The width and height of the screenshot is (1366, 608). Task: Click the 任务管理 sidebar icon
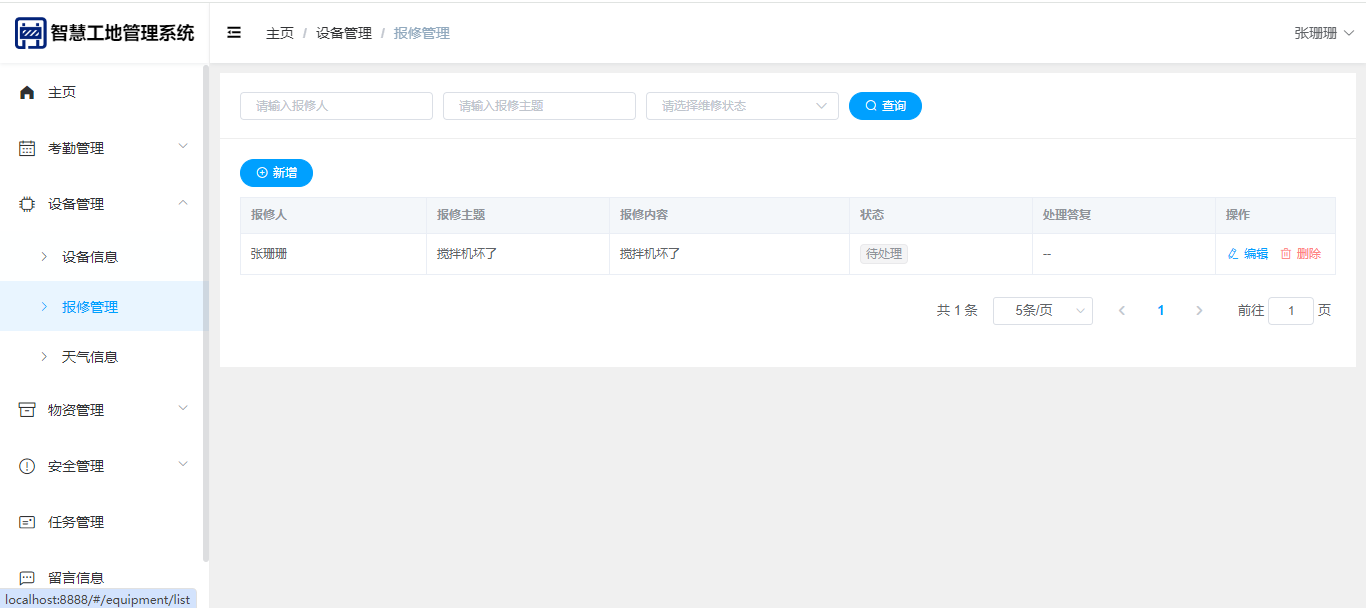pyautogui.click(x=27, y=522)
